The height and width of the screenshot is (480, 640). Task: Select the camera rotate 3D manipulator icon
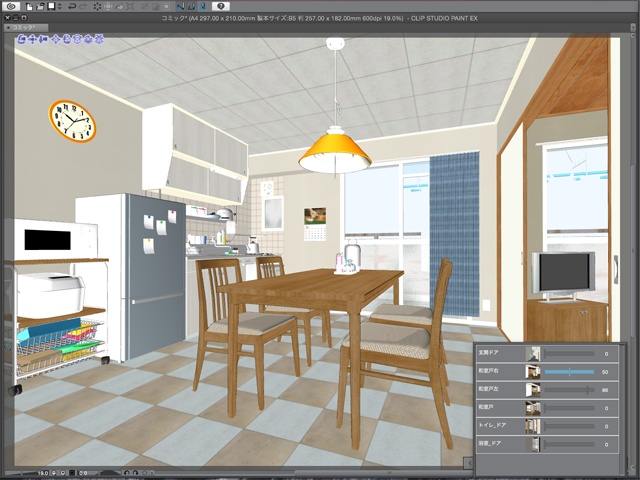(22, 39)
